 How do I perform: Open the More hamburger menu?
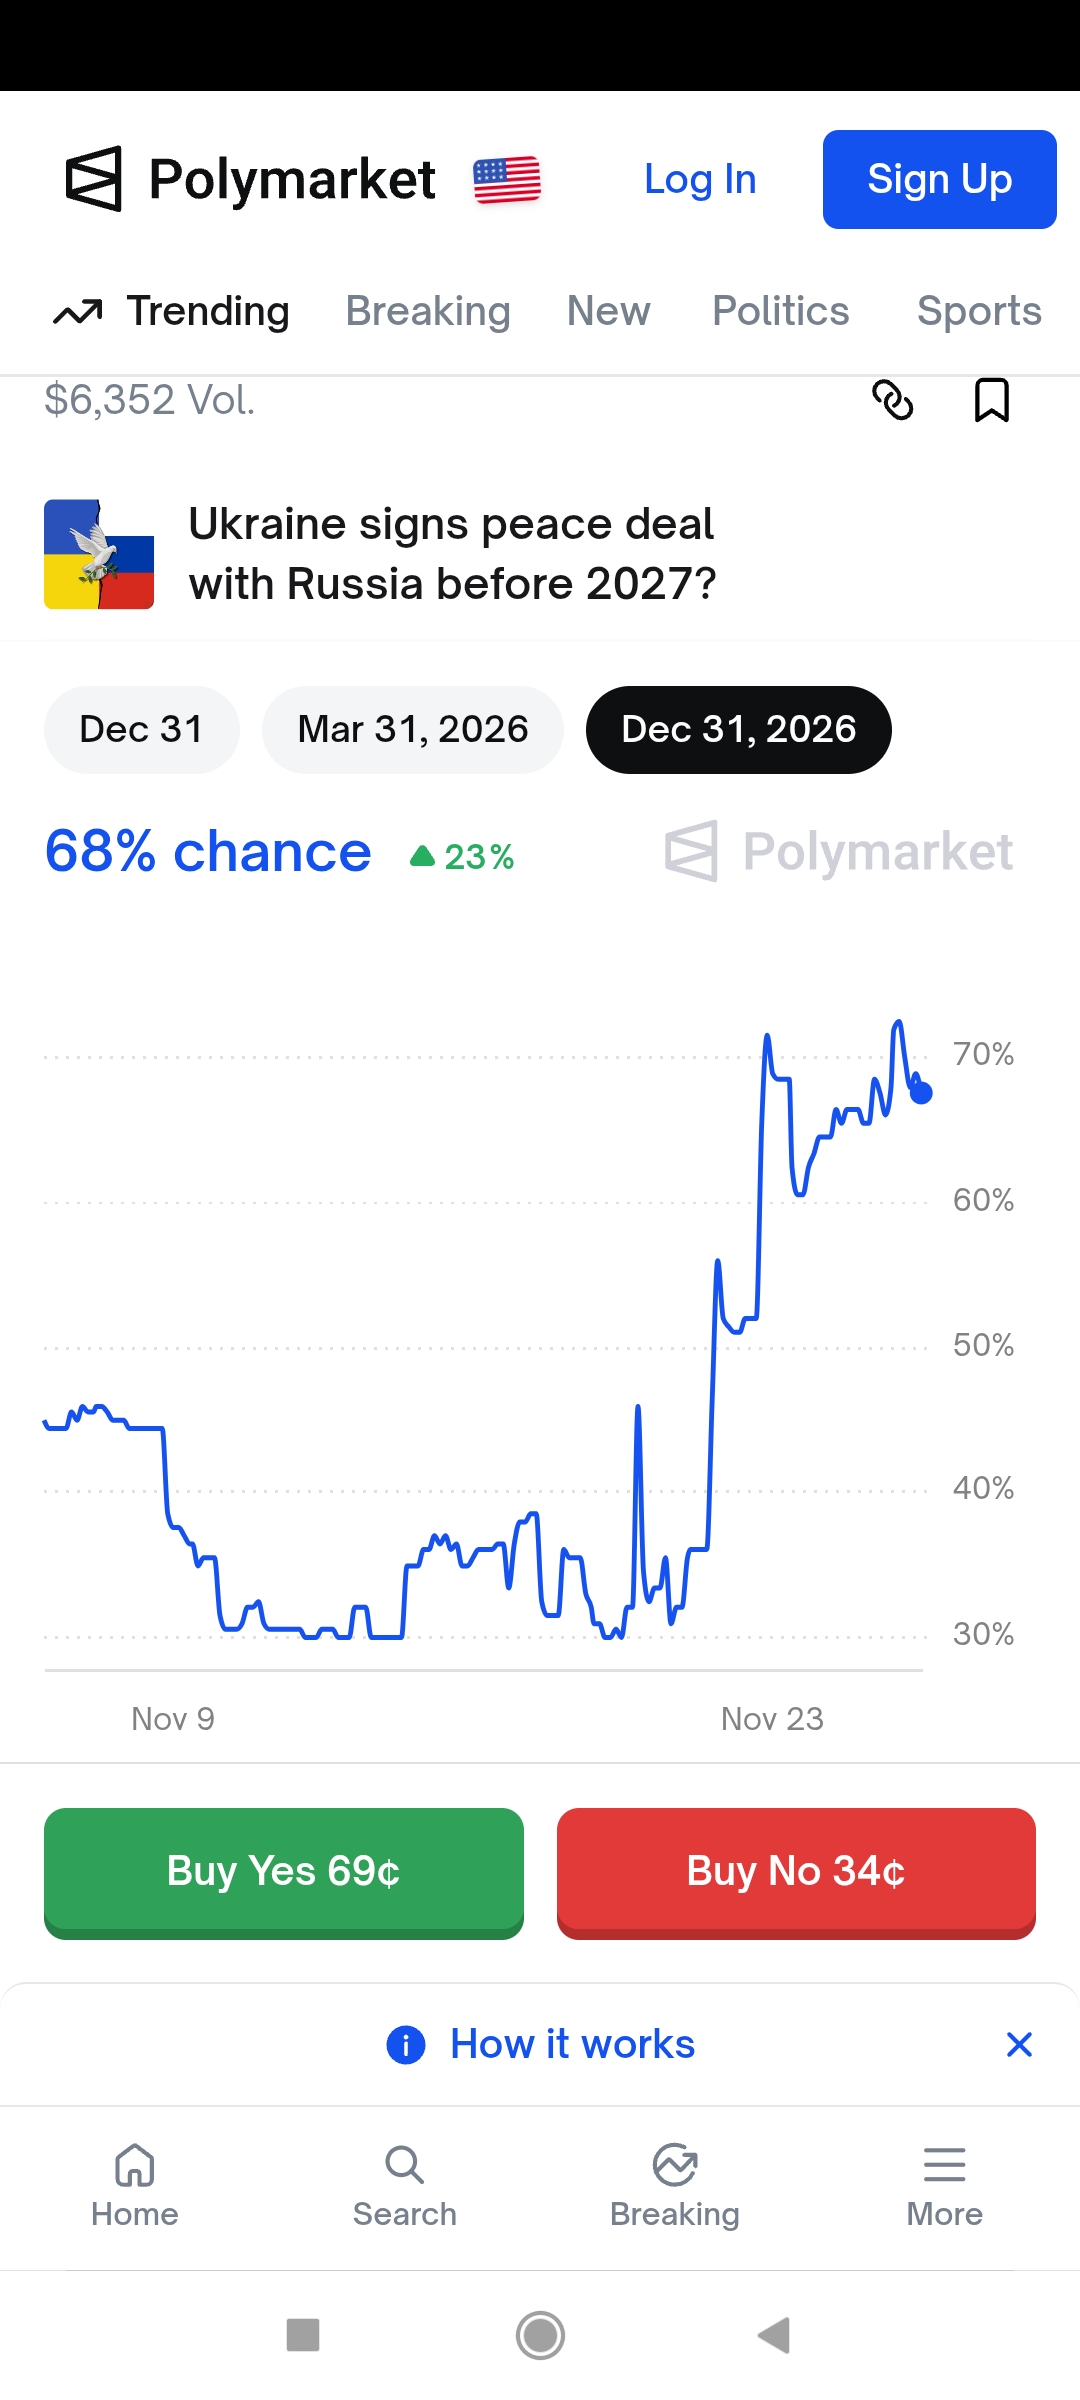pos(945,2185)
